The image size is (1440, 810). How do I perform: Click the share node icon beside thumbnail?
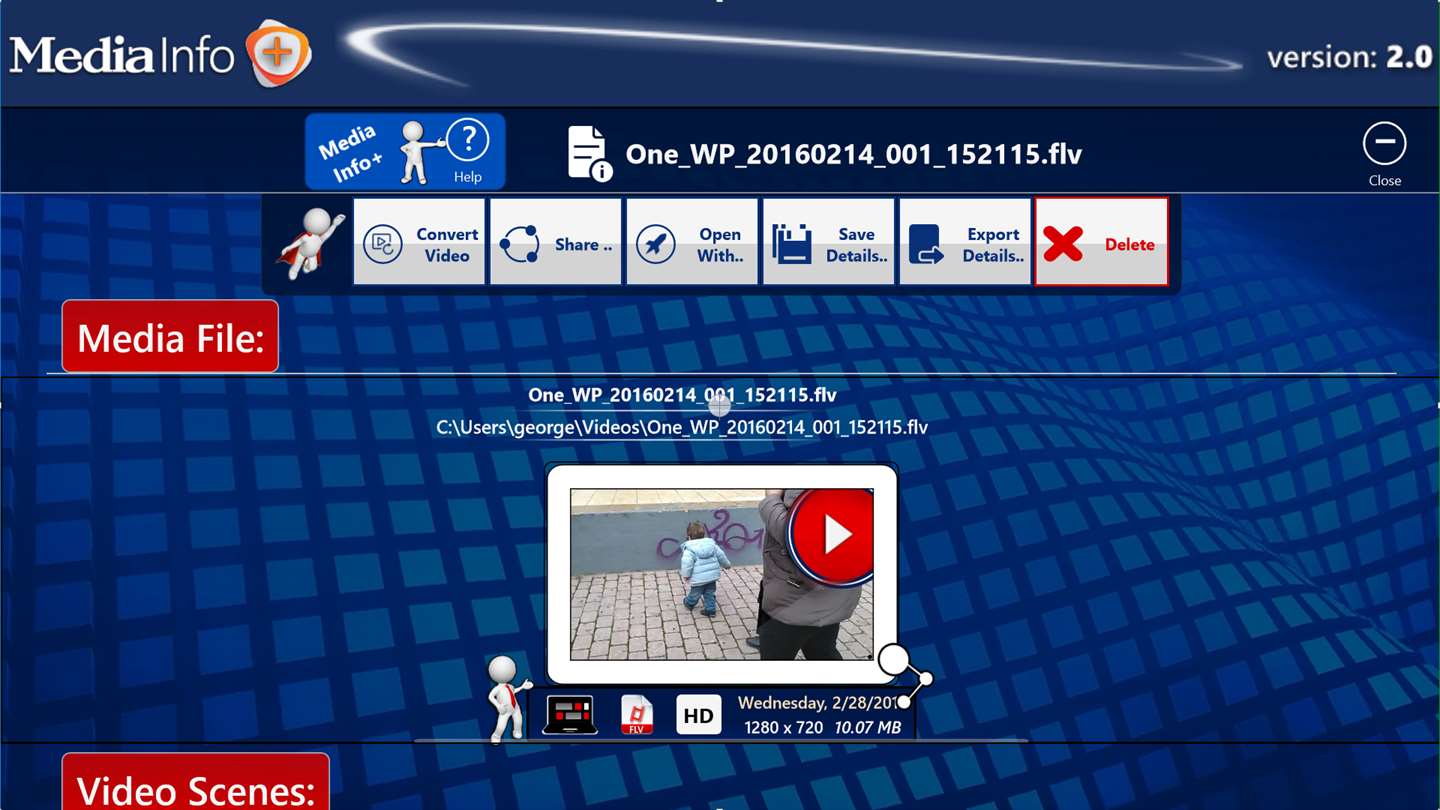pos(905,675)
